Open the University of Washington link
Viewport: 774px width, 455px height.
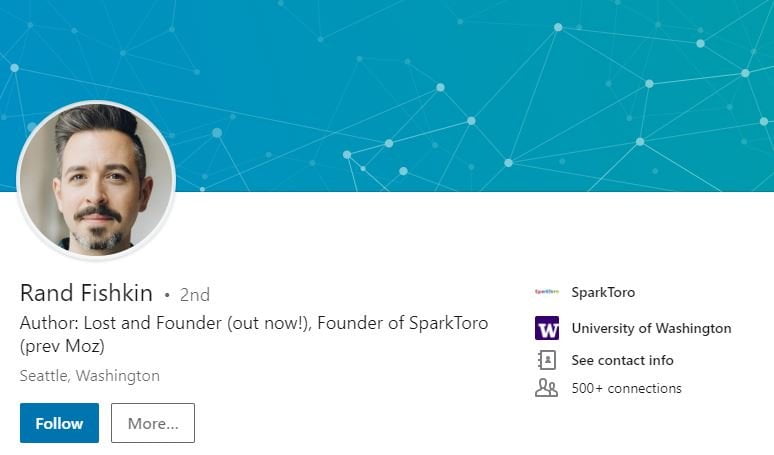pos(652,328)
